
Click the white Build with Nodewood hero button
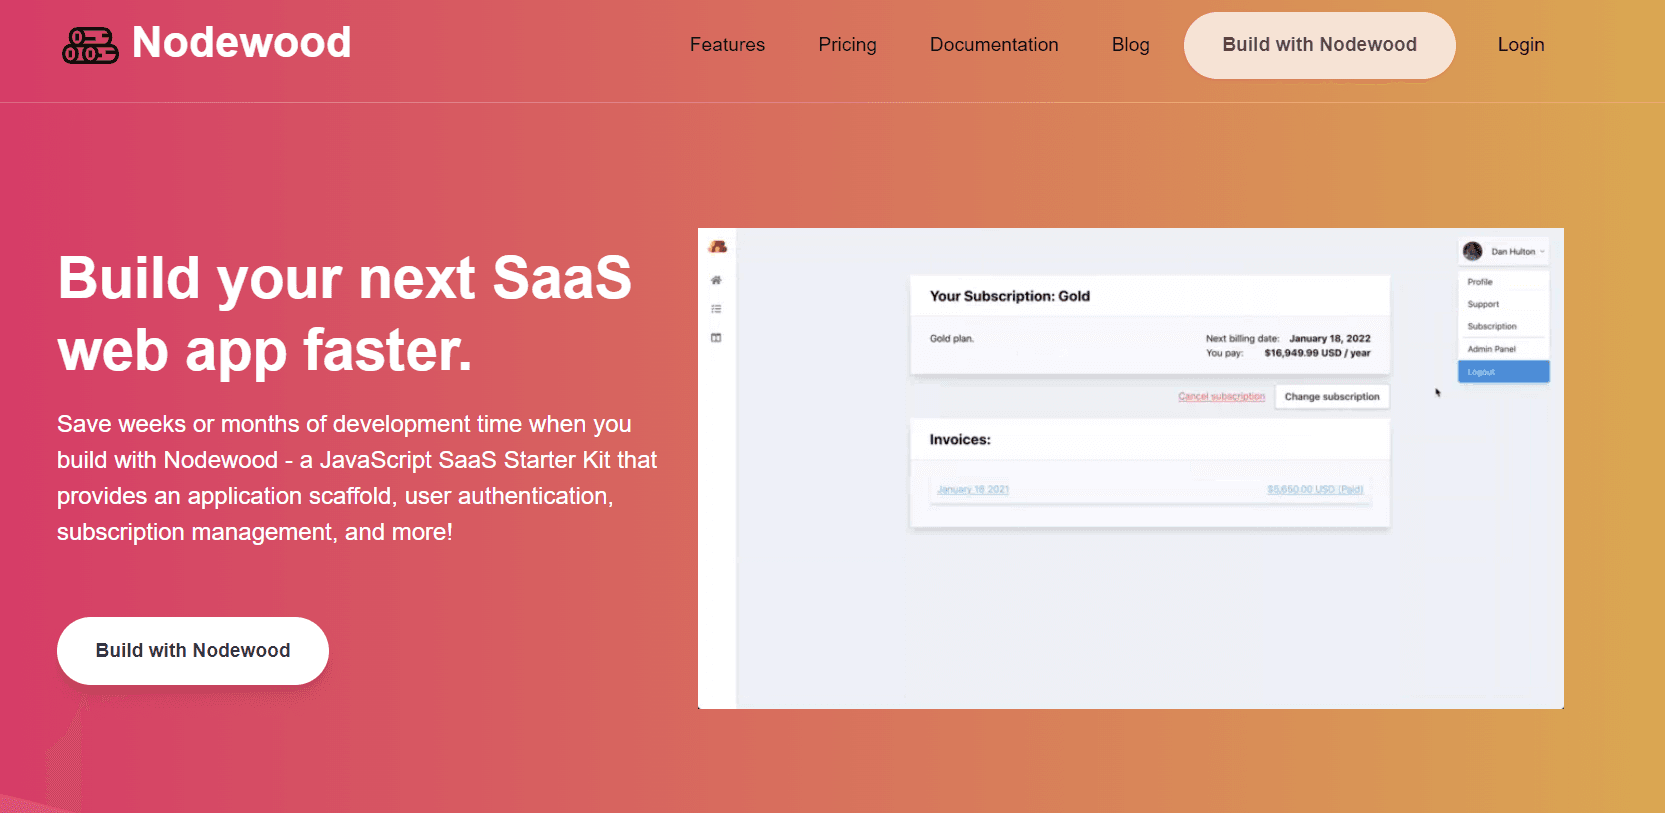coord(193,651)
